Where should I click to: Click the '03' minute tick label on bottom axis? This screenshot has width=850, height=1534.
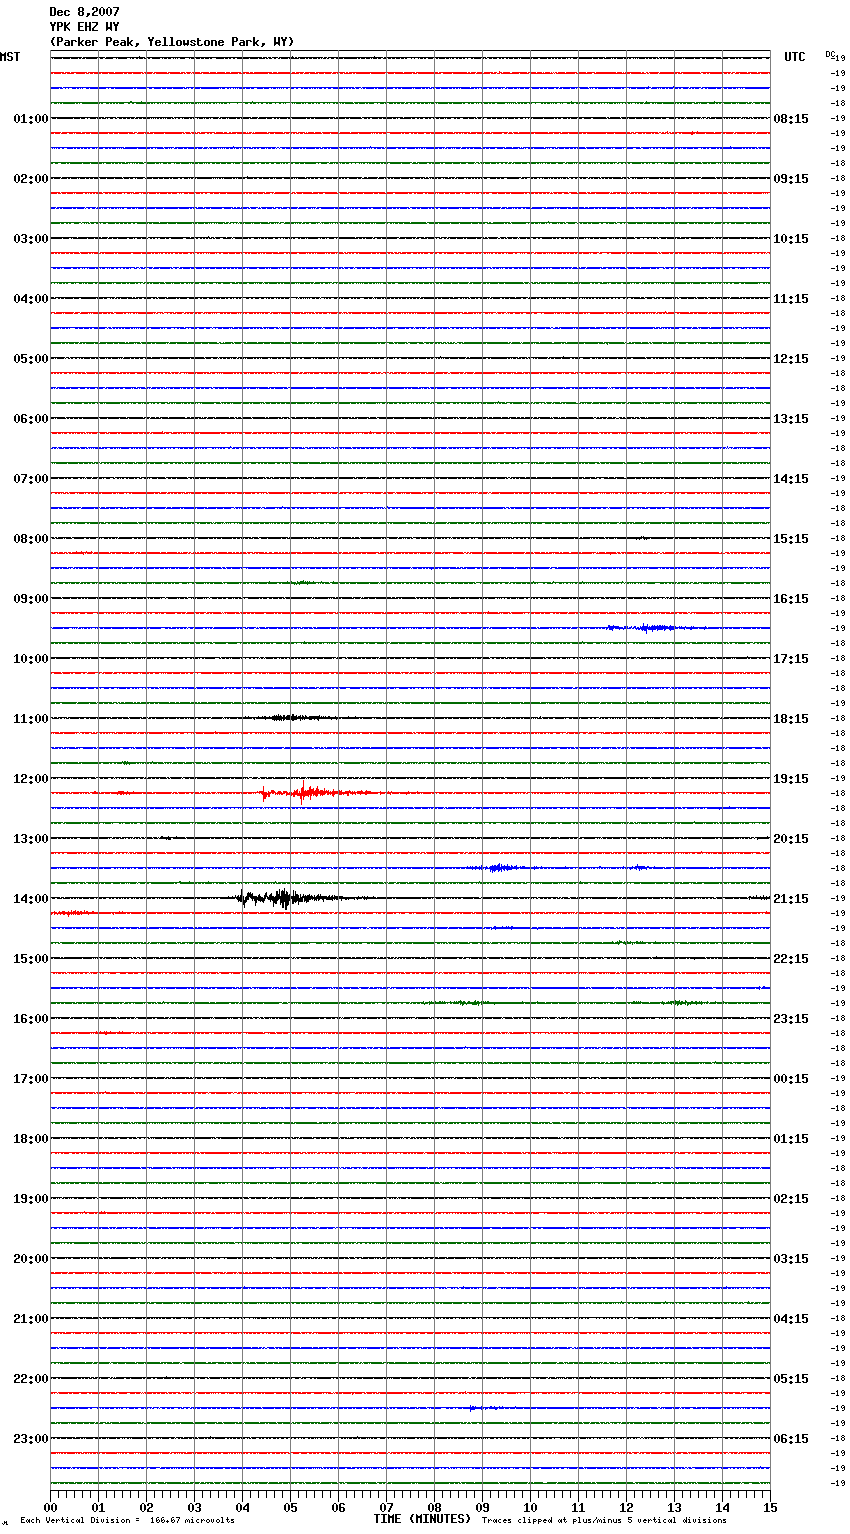tap(194, 1507)
